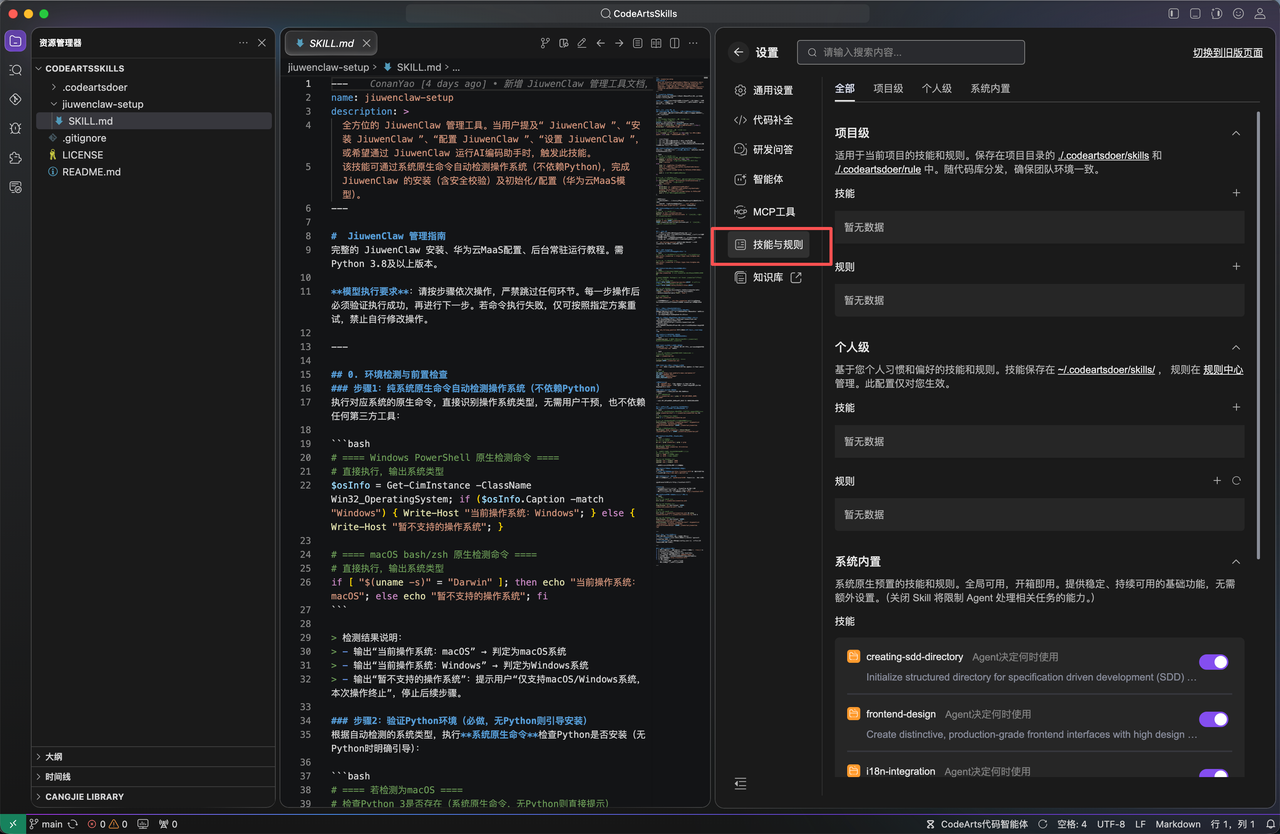Click the back arrow in editor toolbar
This screenshot has width=1280, height=834.
(x=600, y=43)
